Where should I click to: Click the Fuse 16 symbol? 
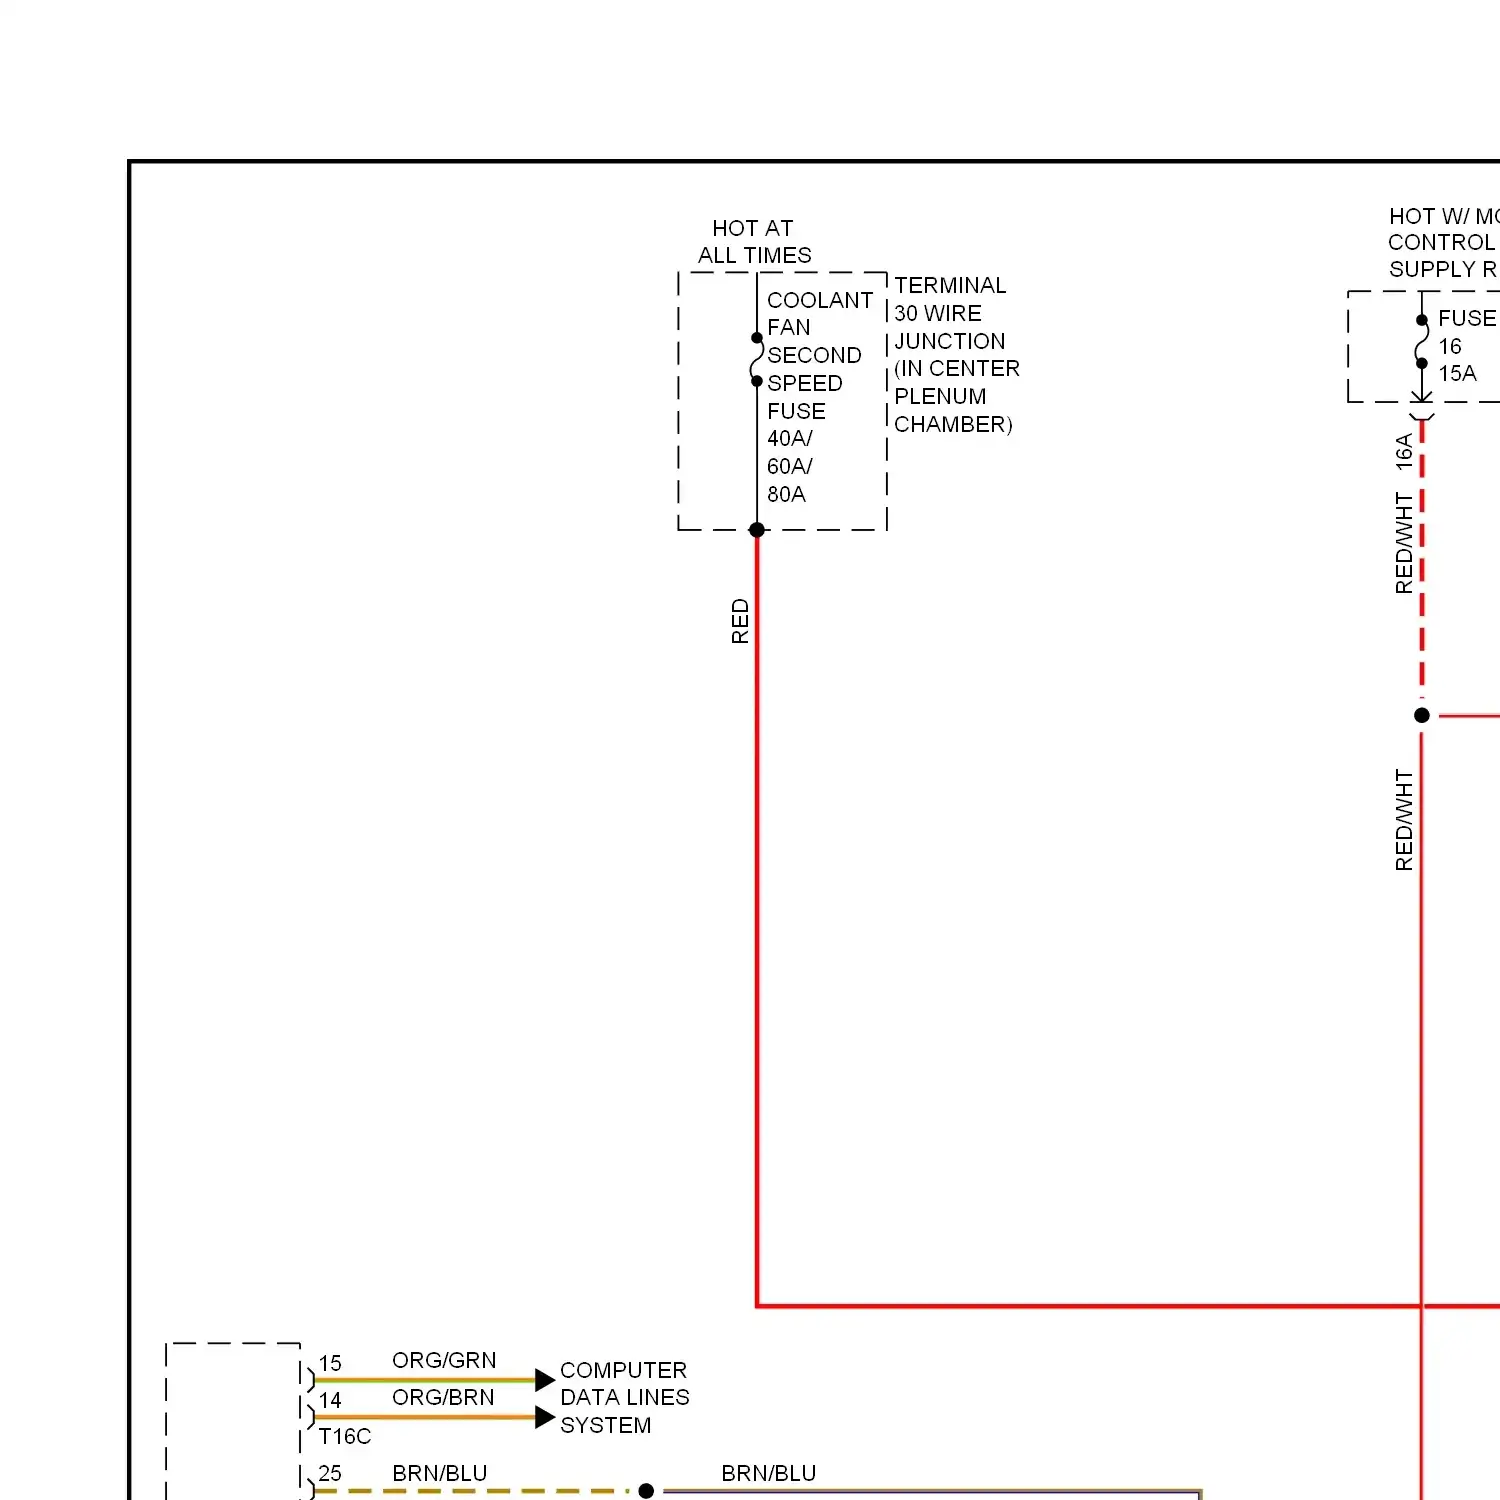(x=1422, y=342)
